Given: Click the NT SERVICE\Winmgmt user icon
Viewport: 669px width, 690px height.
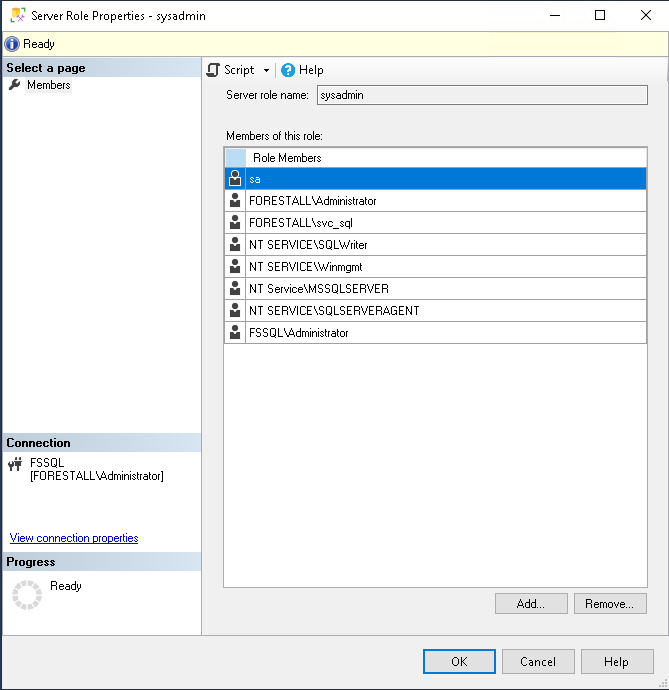Looking at the screenshot, I should (235, 267).
